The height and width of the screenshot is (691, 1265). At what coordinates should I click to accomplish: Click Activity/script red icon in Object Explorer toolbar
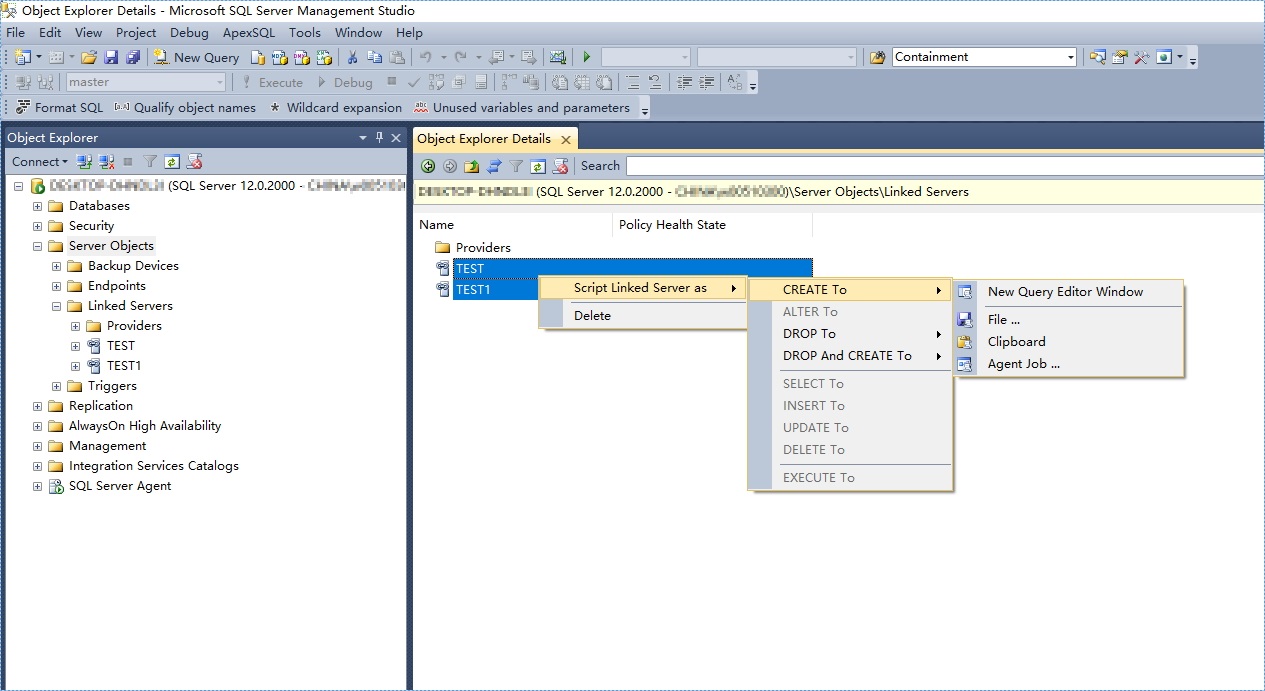(195, 161)
